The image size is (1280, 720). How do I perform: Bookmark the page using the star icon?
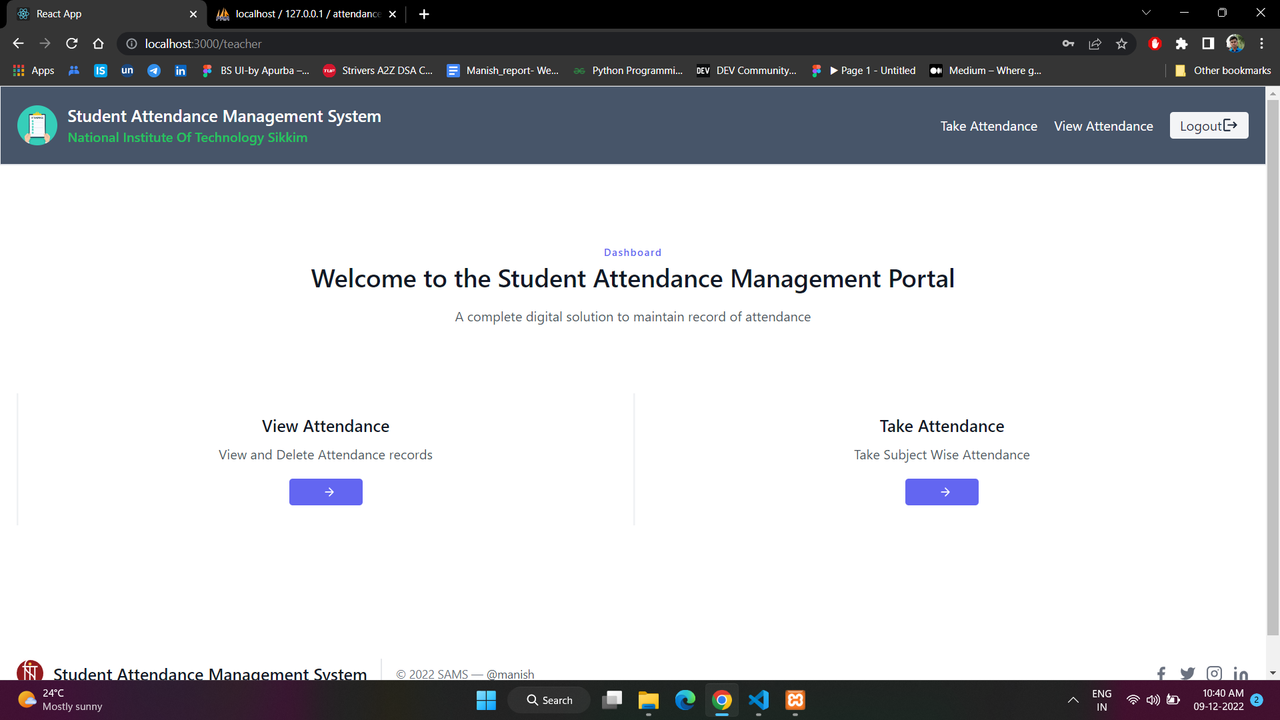pyautogui.click(x=1121, y=43)
